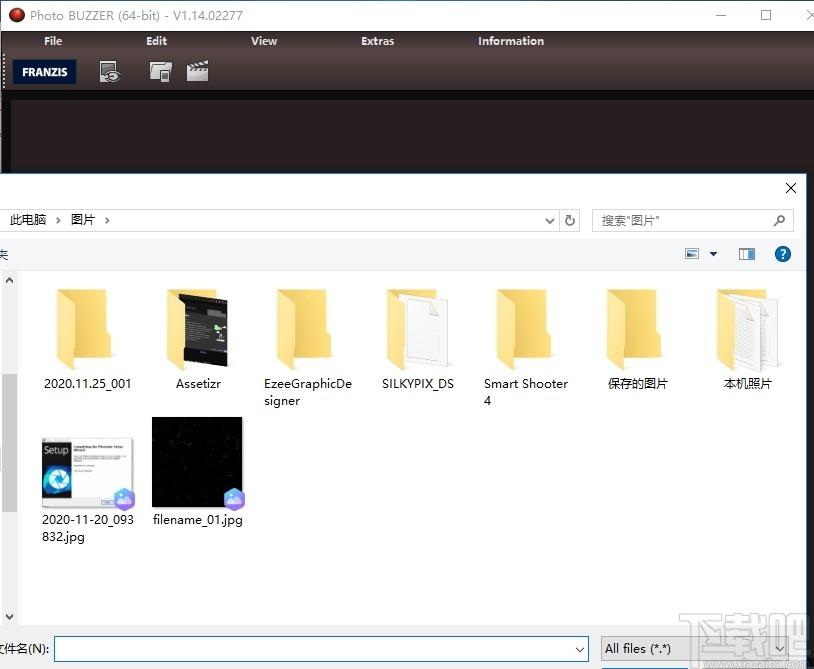
Task: Open the view options dropdown arrow
Action: point(713,254)
